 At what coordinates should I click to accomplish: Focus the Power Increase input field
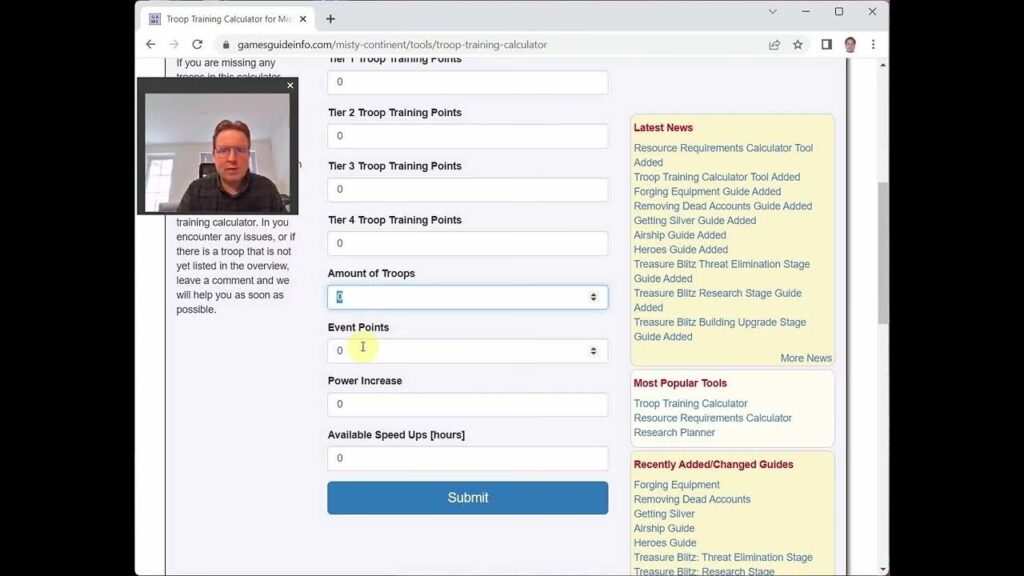(x=467, y=405)
